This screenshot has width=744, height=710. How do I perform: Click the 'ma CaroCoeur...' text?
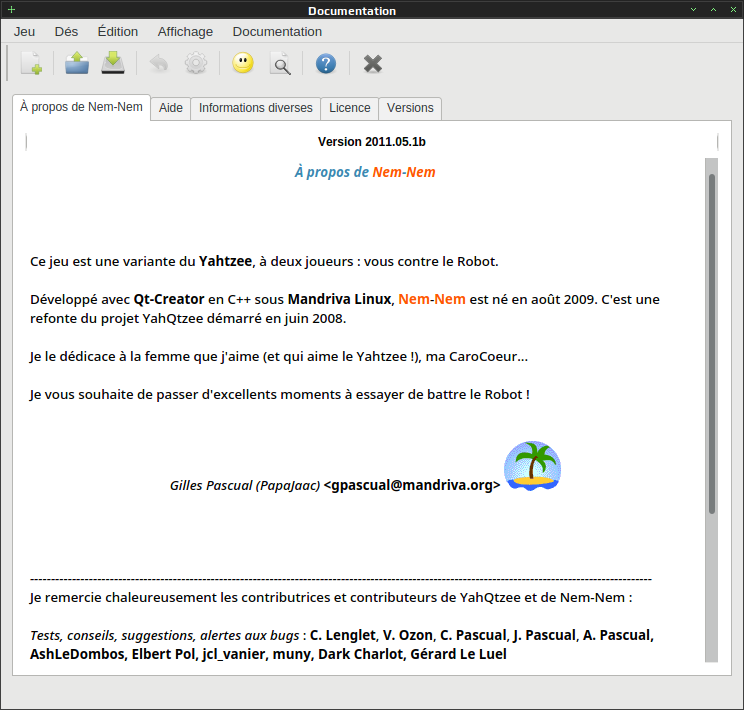click(x=476, y=356)
